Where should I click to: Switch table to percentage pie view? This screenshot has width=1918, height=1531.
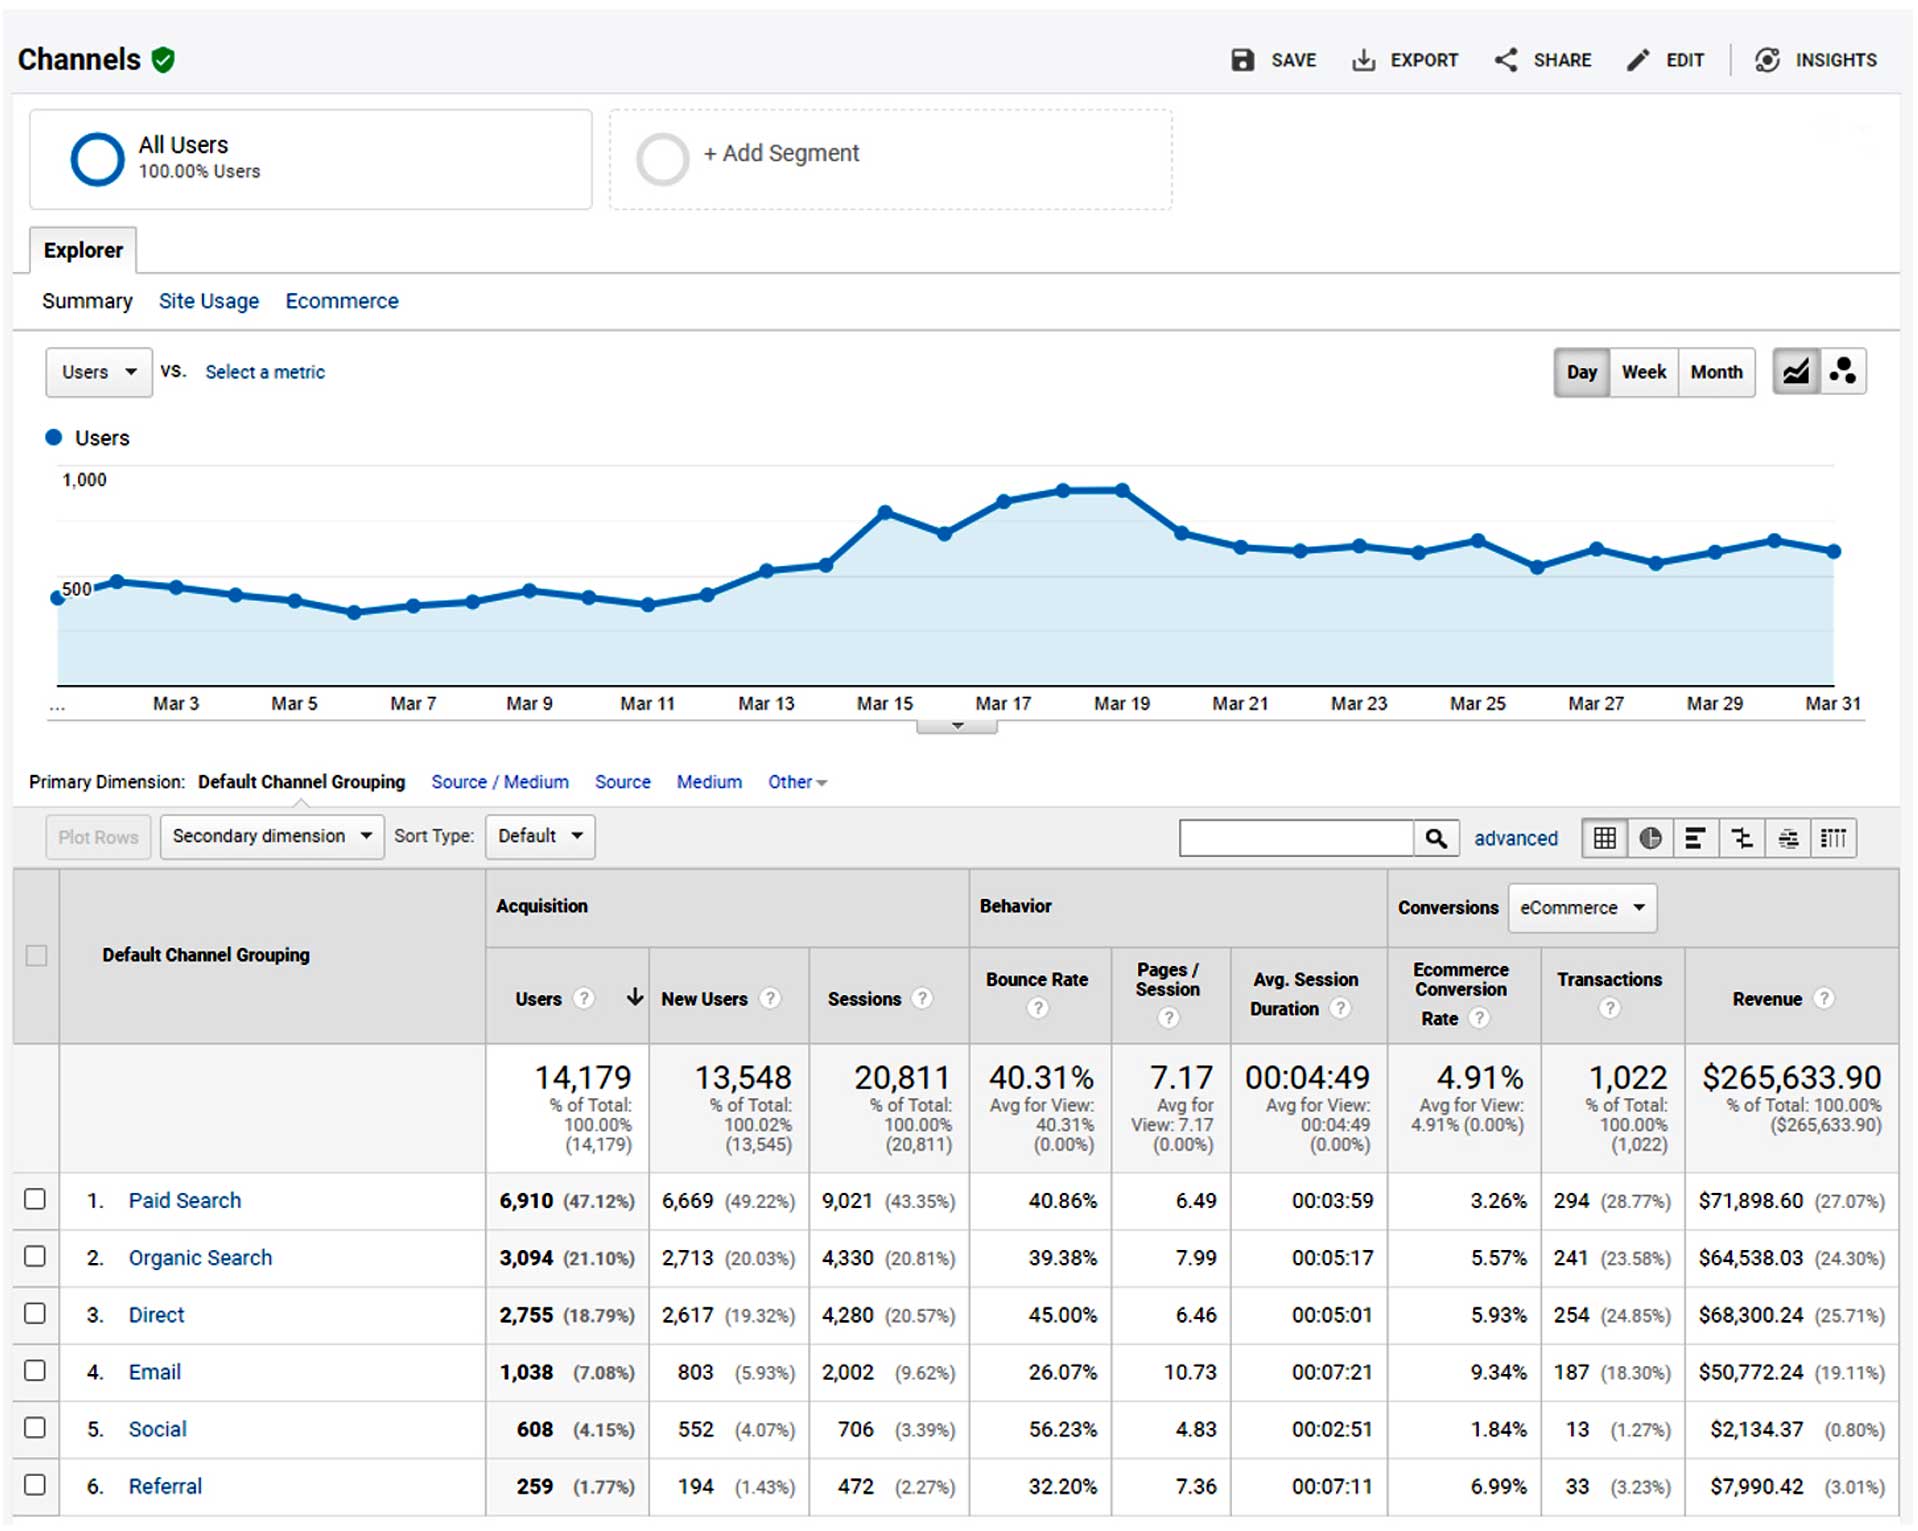pos(1651,838)
